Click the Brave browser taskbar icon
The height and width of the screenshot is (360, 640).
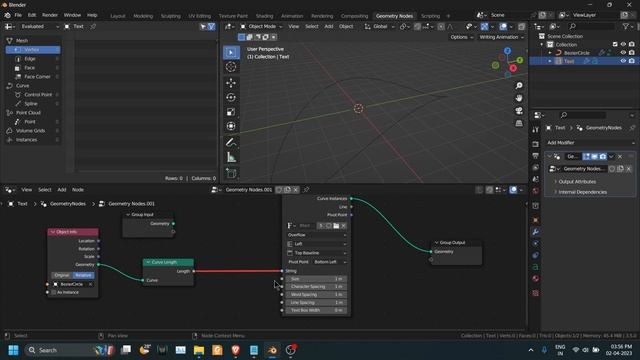(236, 350)
